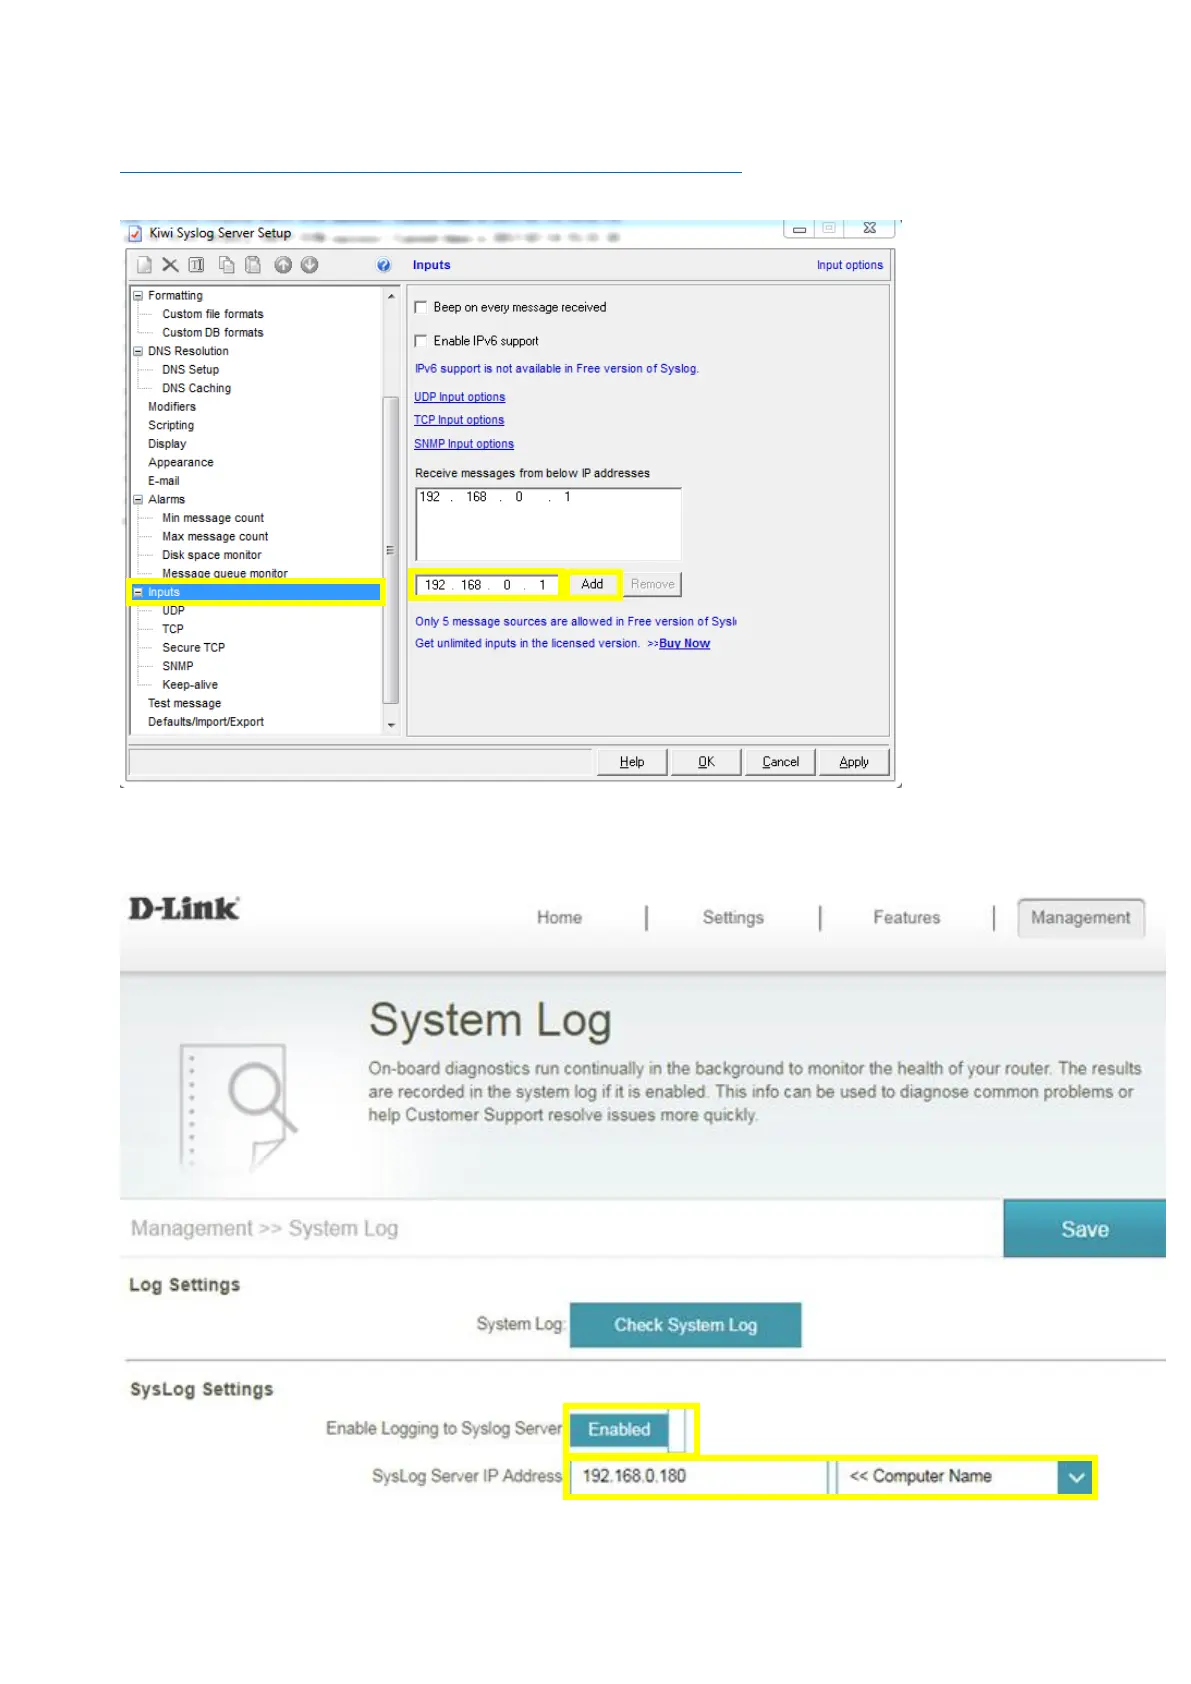The width and height of the screenshot is (1191, 1684).
Task: Select DNS Caching in the tree
Action: pos(197,388)
